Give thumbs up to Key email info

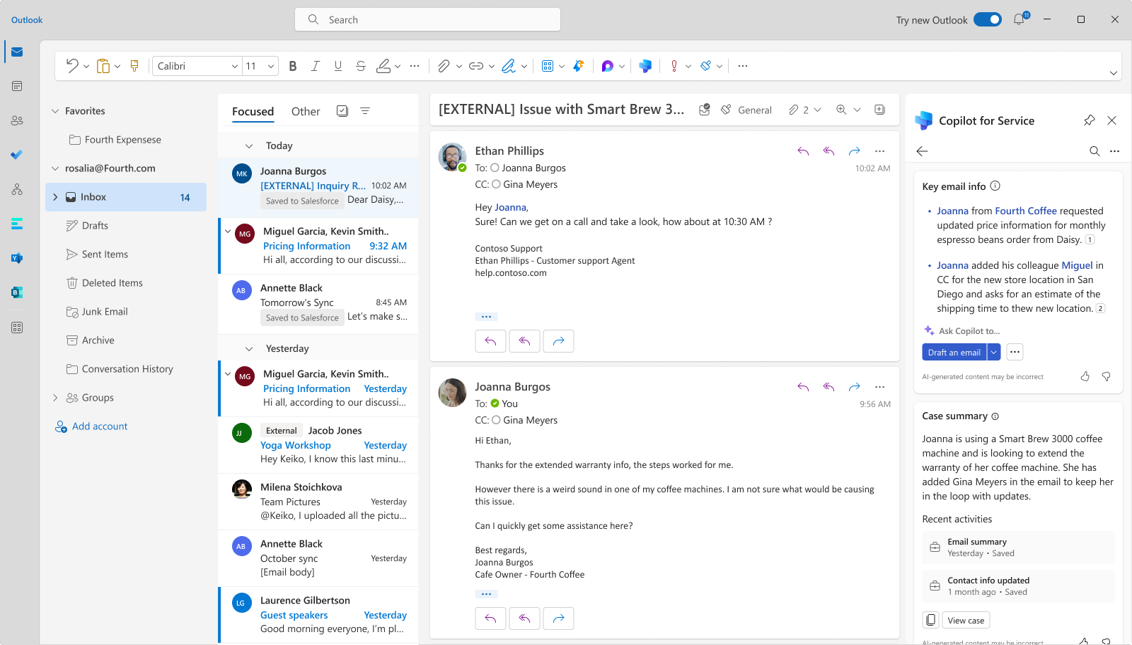point(1084,376)
